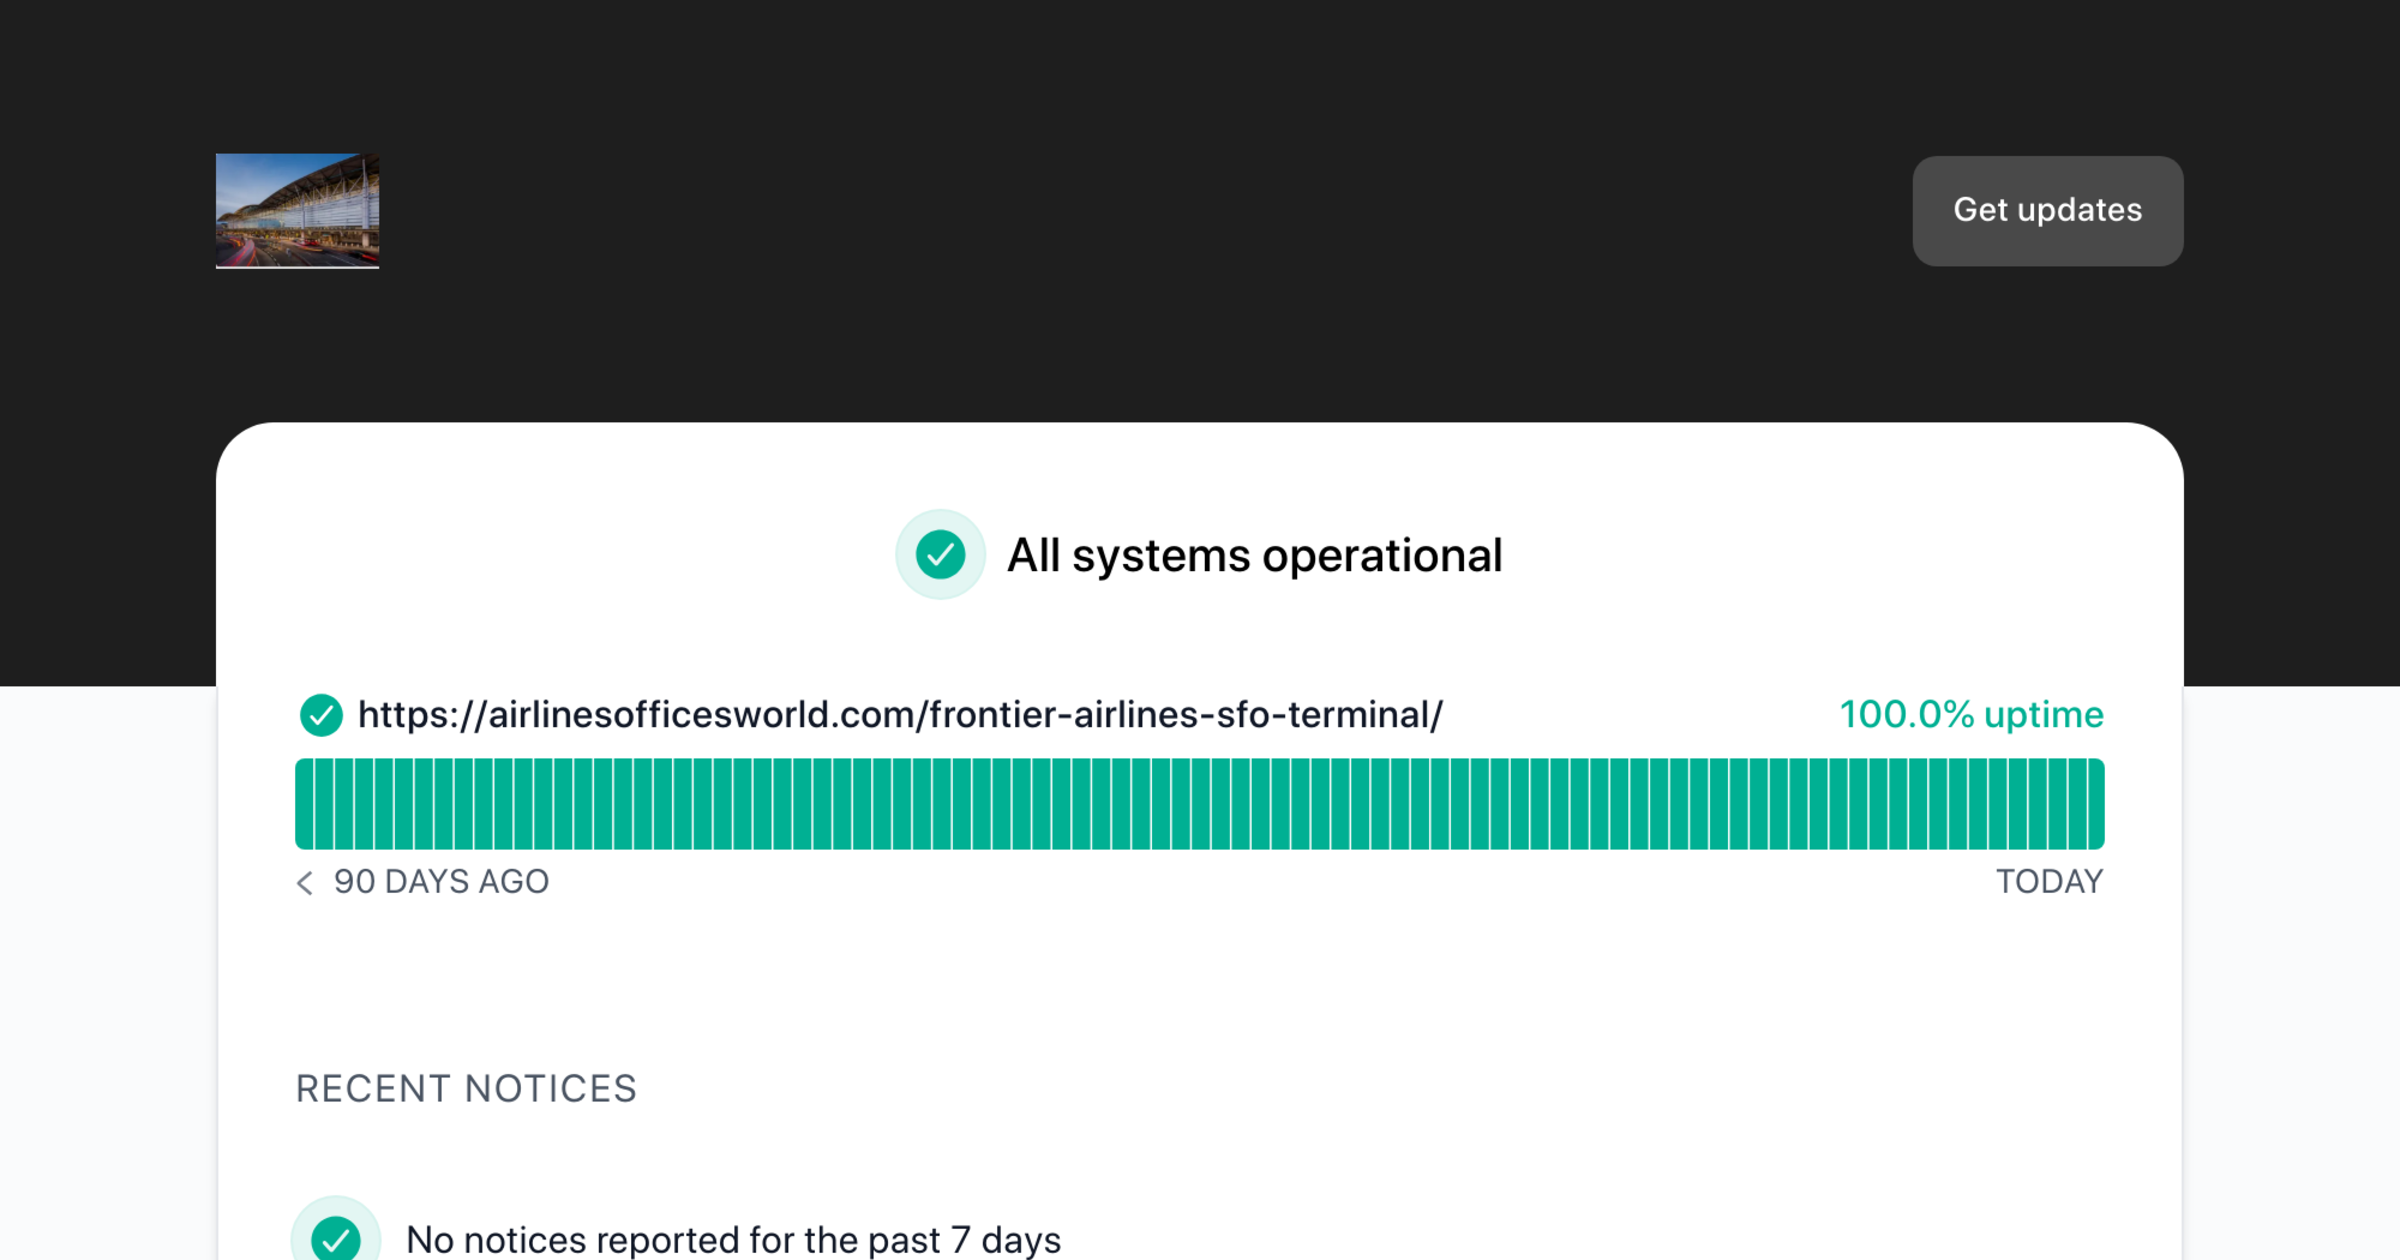Expand earlier history using the left chevron
2400x1260 pixels.
pos(304,883)
